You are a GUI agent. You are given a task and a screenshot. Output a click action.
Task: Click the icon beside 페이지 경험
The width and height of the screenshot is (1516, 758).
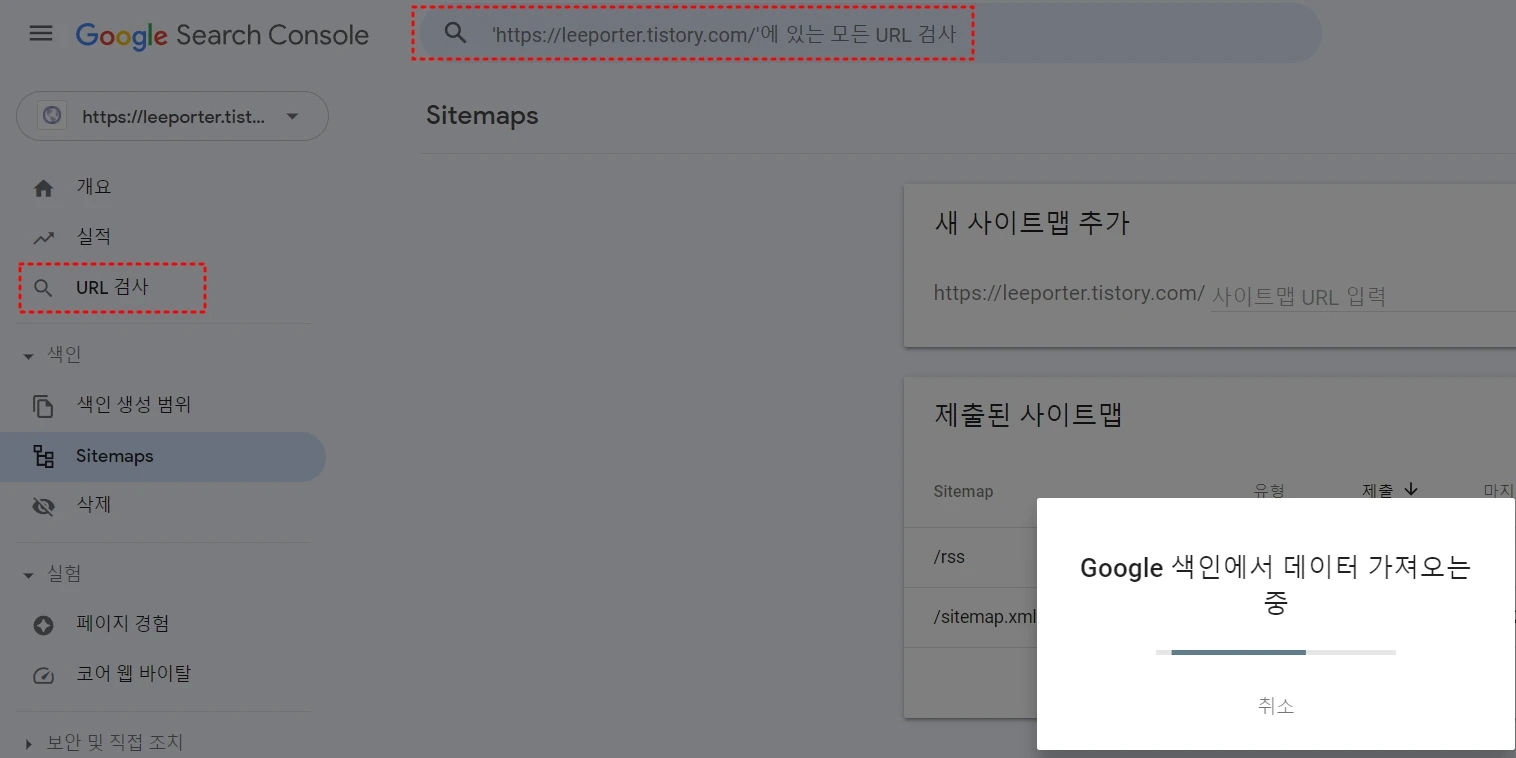tap(43, 625)
